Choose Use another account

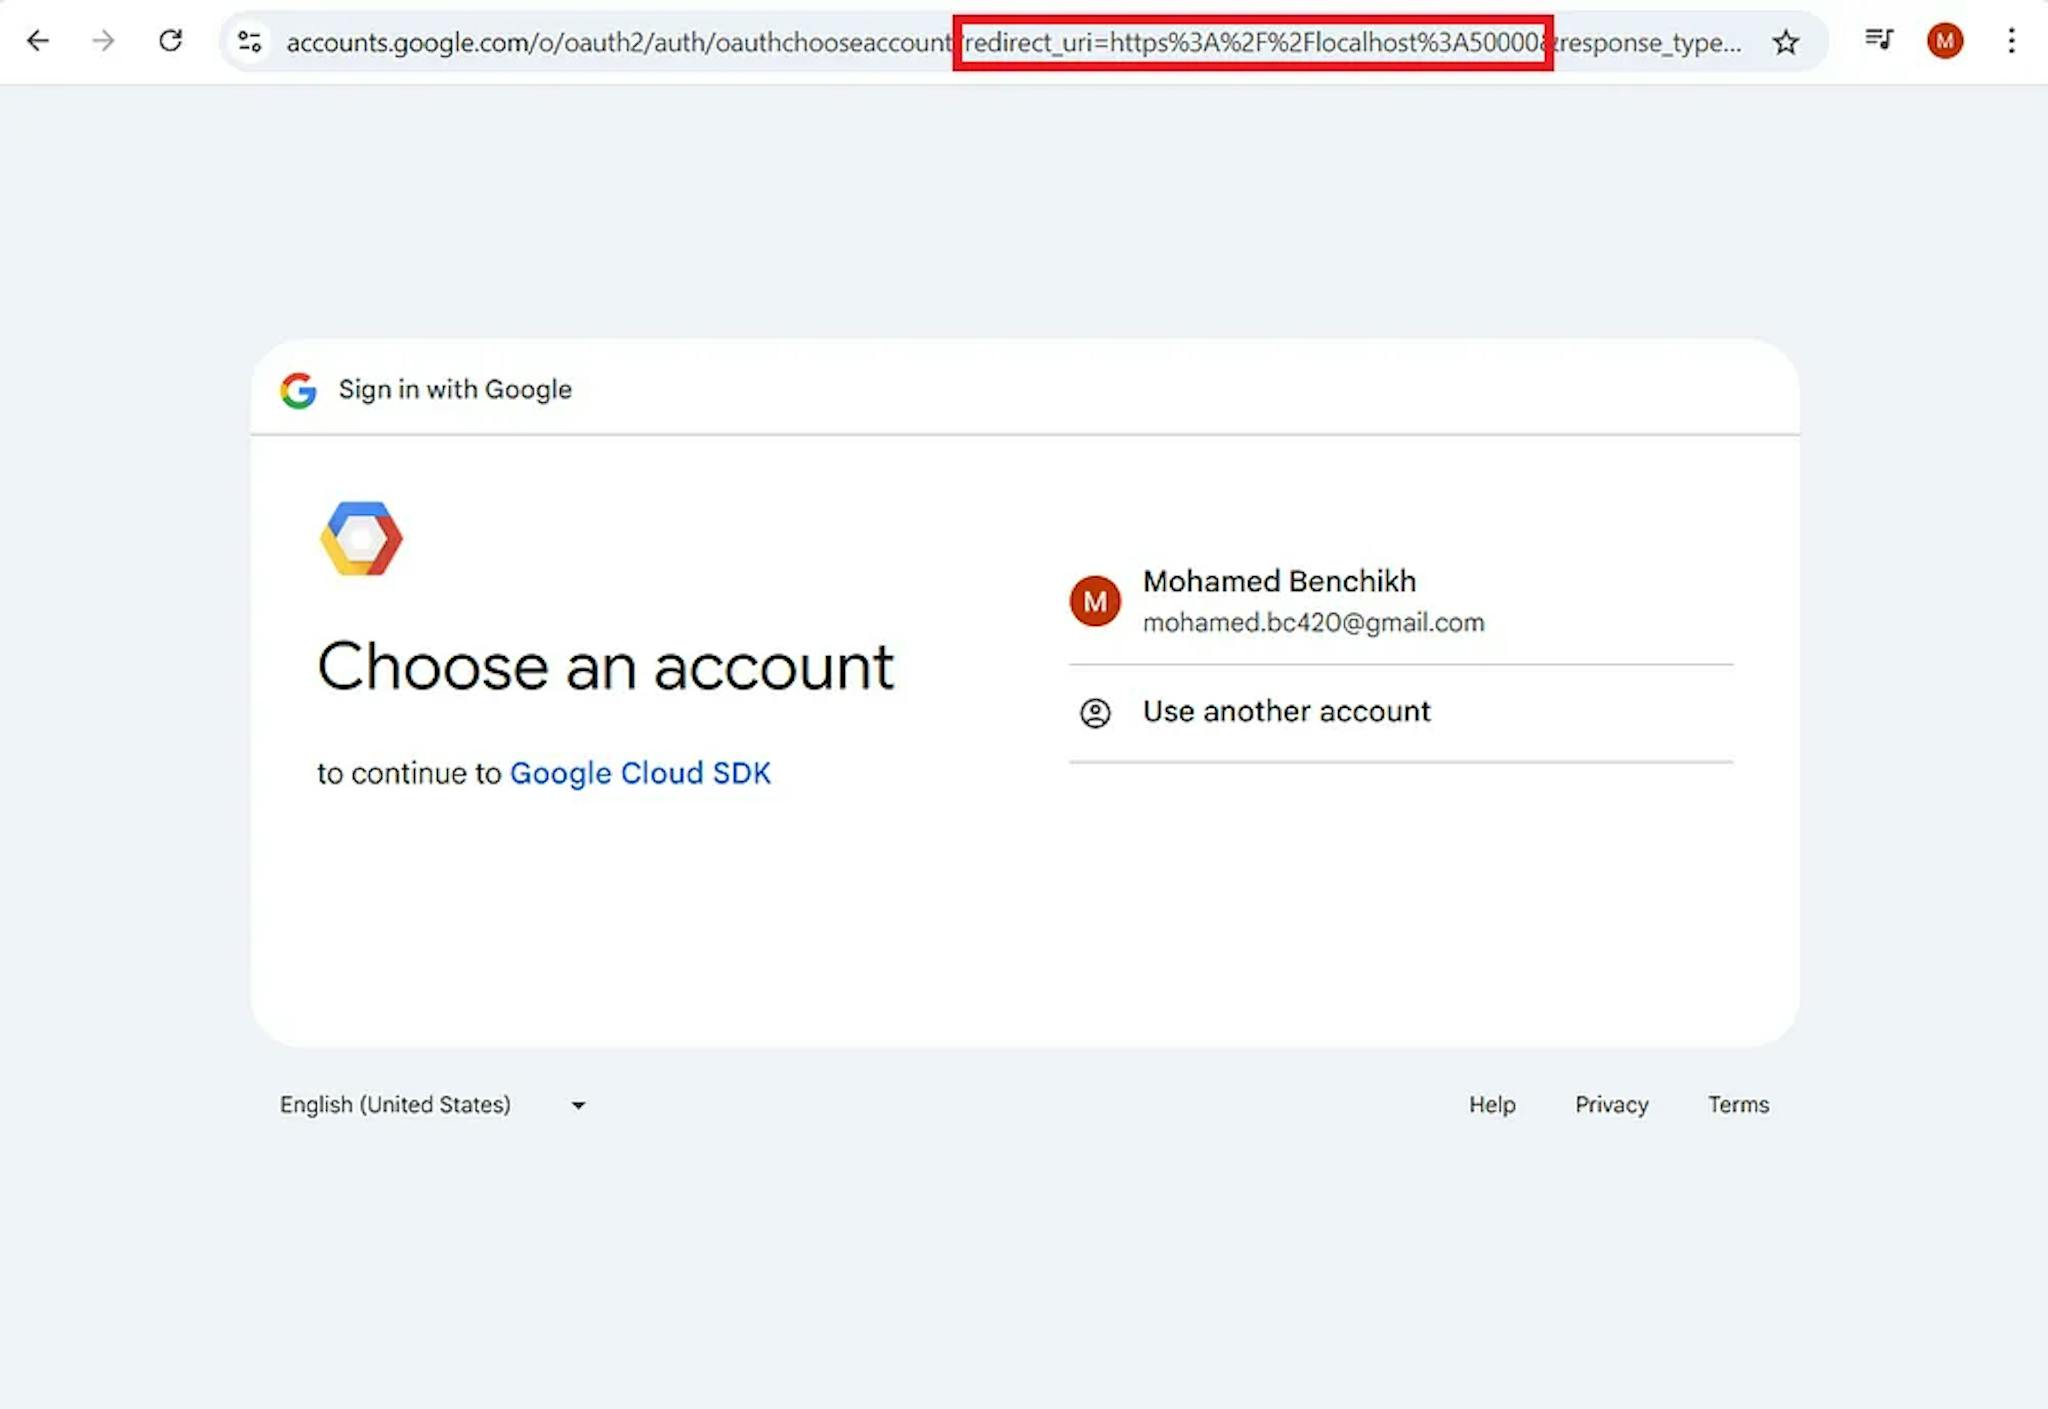coord(1286,712)
